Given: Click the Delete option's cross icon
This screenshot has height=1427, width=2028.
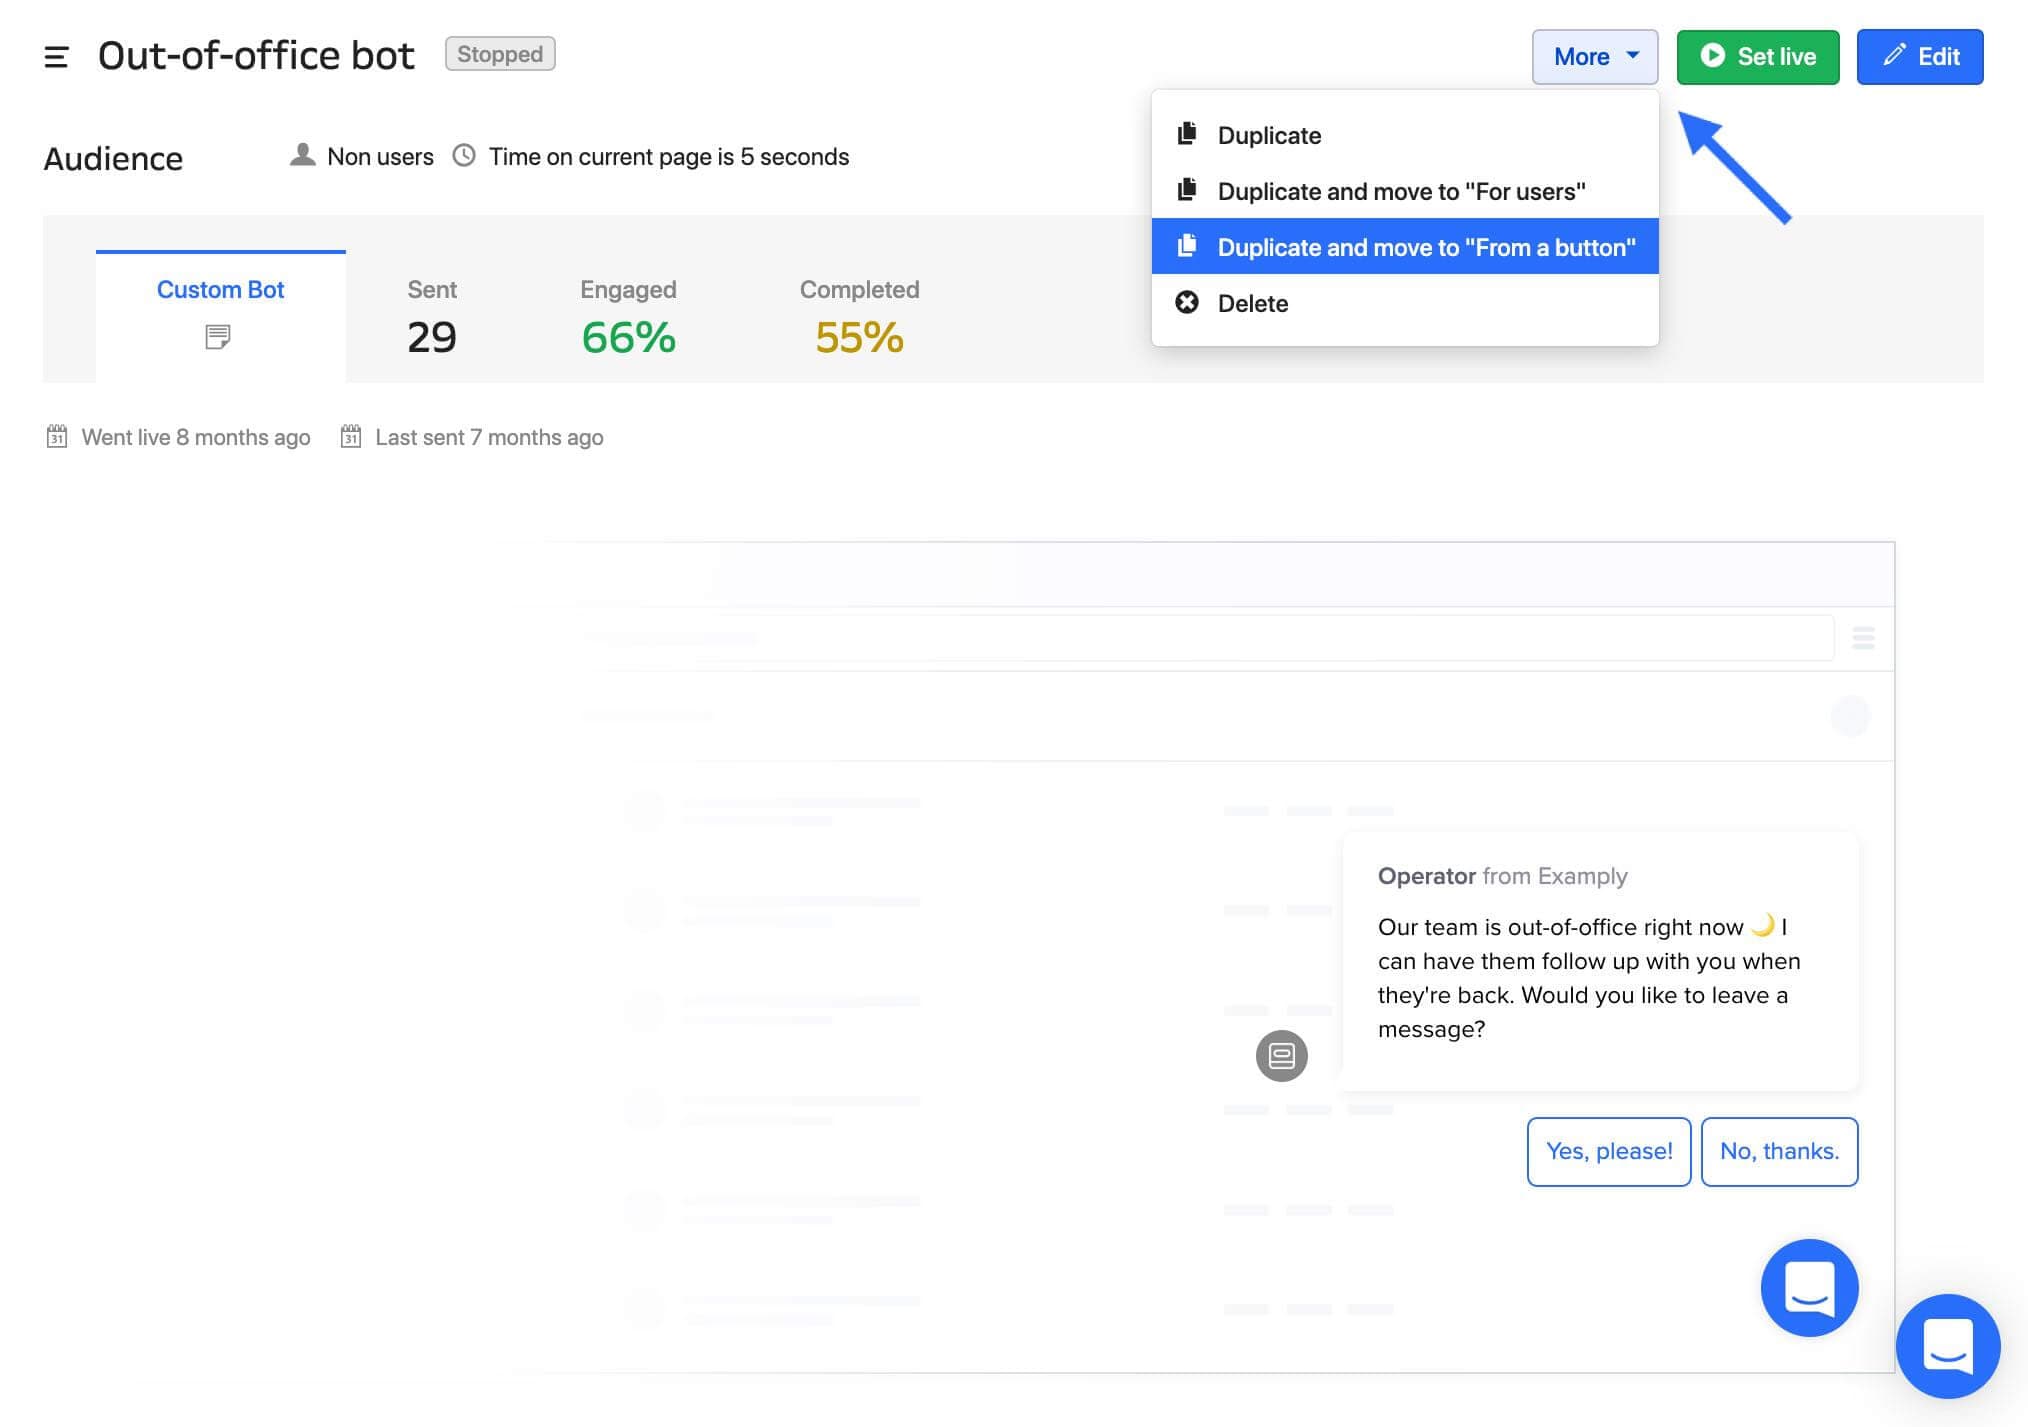Looking at the screenshot, I should [1187, 302].
